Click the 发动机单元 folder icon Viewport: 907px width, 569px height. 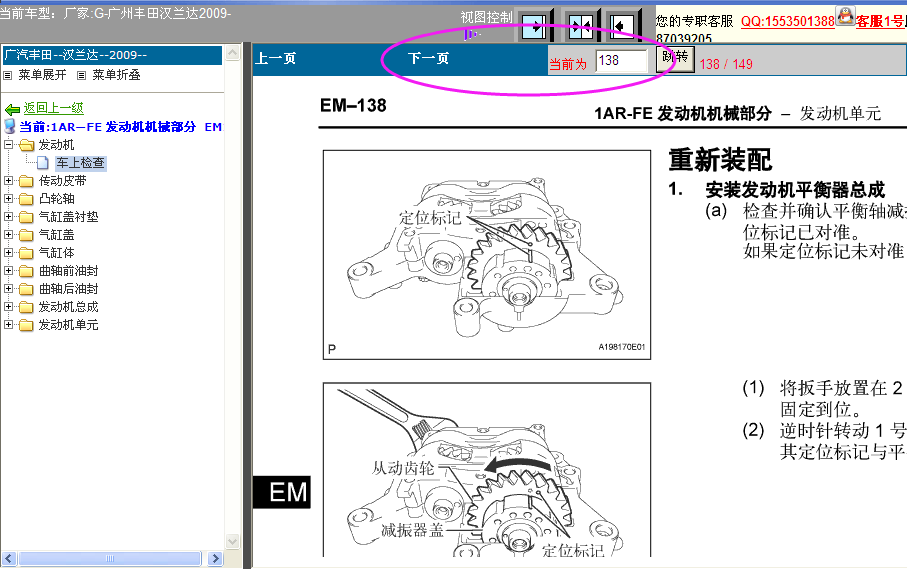point(26,325)
